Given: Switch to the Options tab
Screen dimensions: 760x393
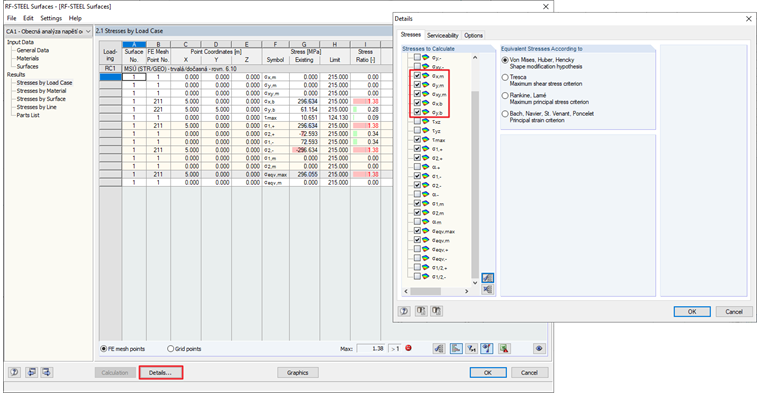Looking at the screenshot, I should (473, 35).
